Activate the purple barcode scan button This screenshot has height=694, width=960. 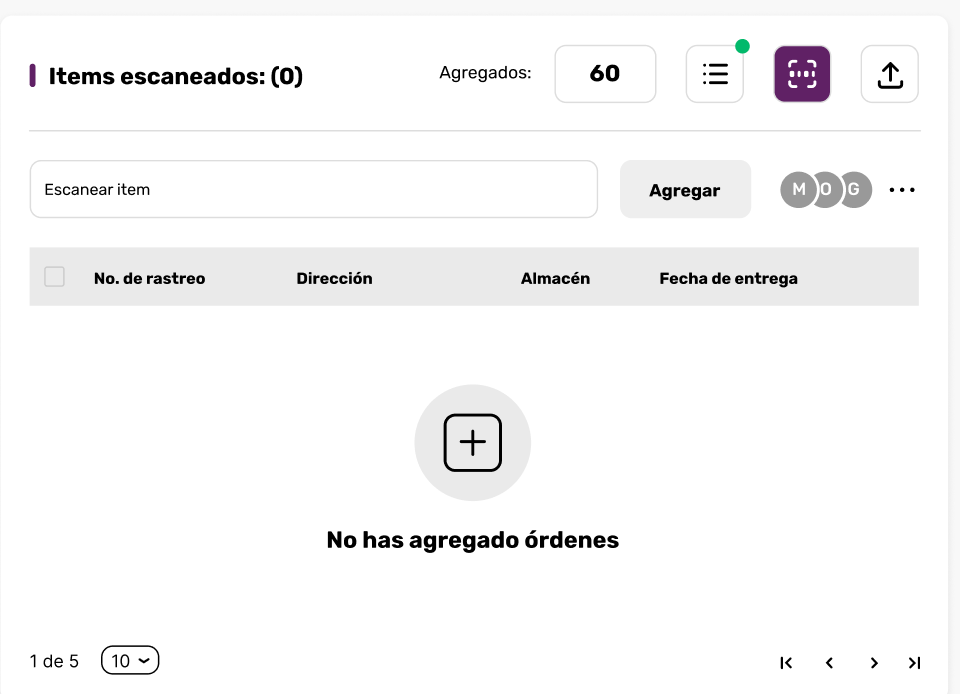pyautogui.click(x=802, y=74)
